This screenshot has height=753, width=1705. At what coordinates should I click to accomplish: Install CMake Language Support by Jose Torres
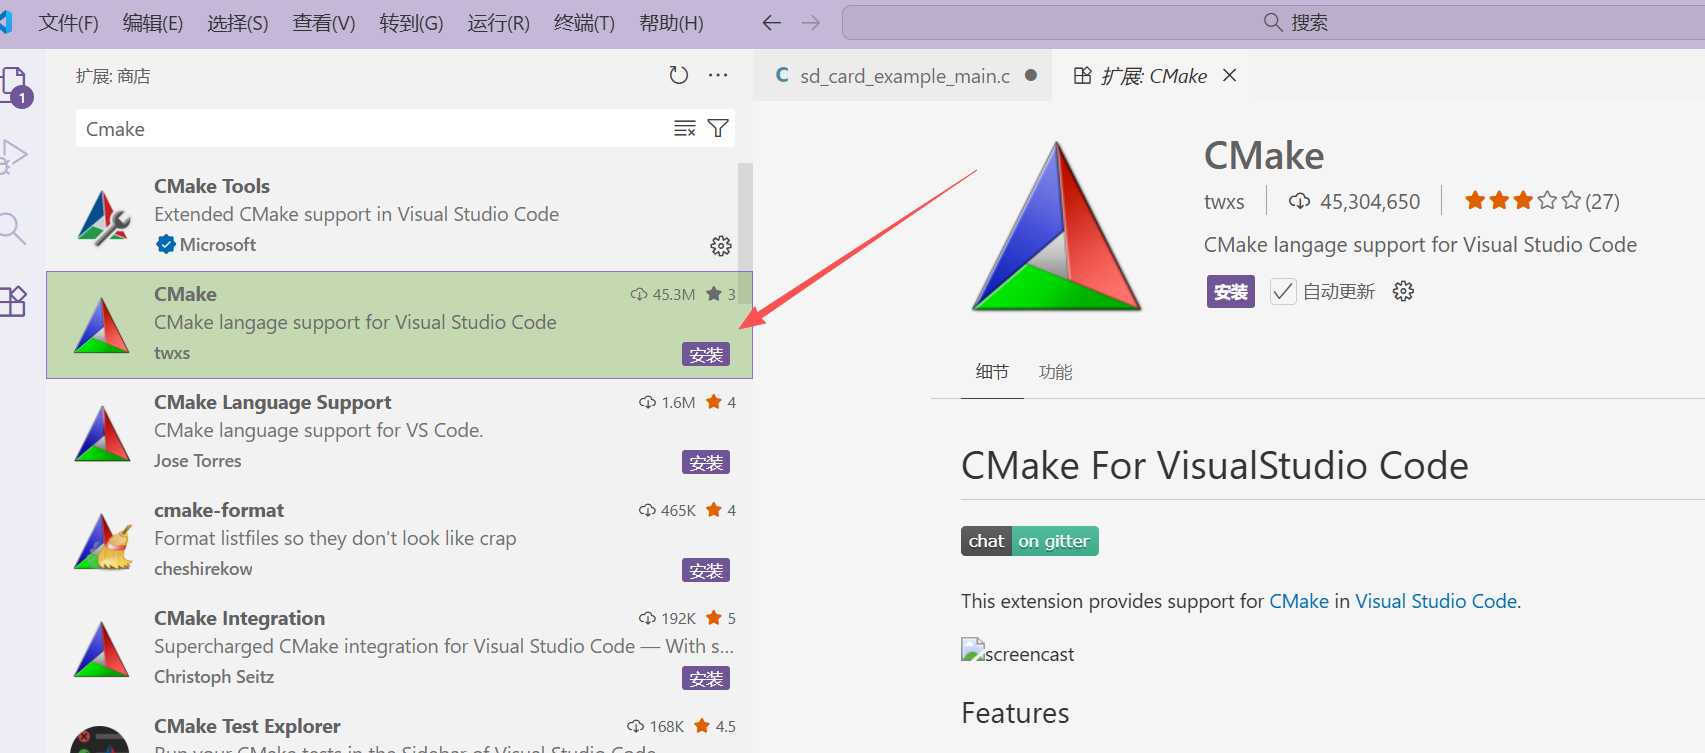pos(706,462)
